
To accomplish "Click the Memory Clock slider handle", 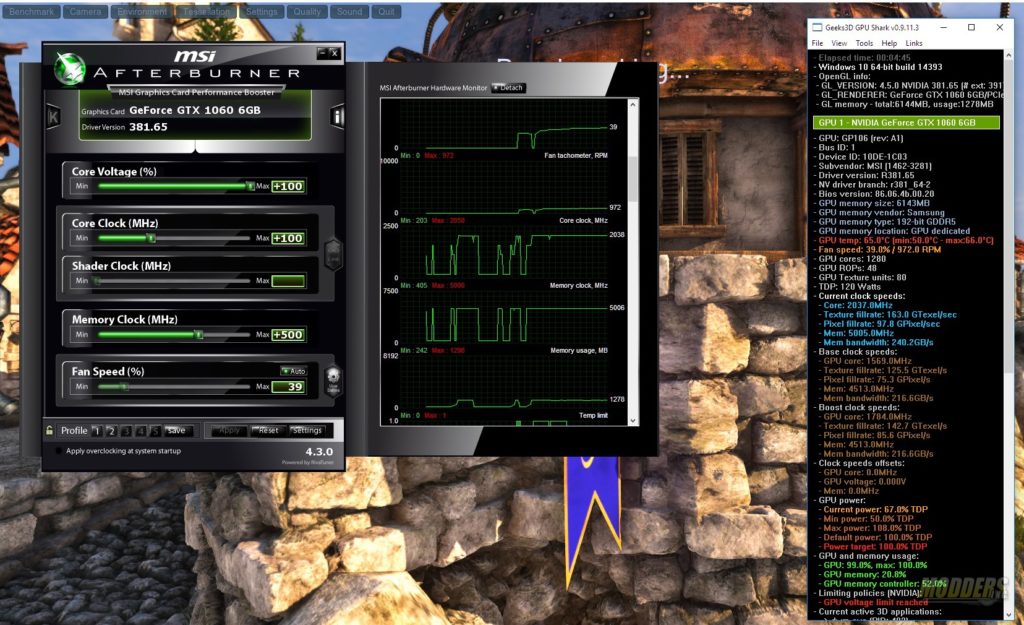I will click(x=200, y=335).
